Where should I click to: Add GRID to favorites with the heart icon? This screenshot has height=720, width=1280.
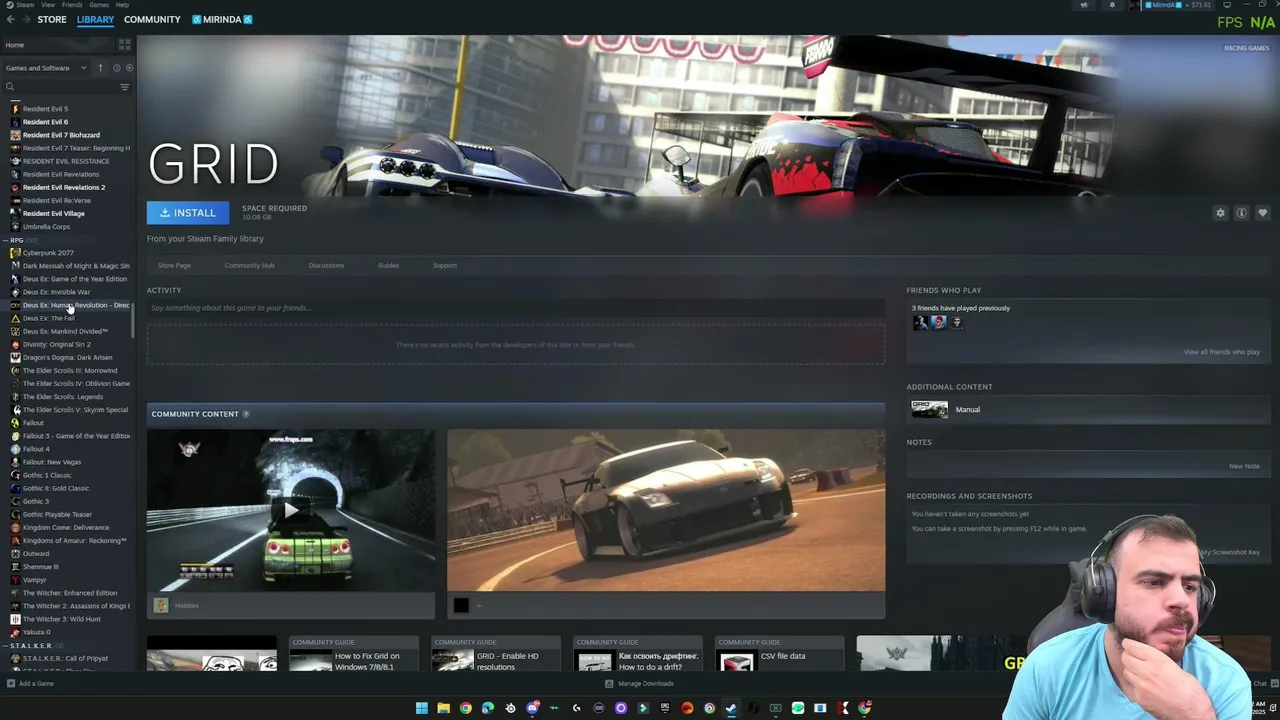1262,213
